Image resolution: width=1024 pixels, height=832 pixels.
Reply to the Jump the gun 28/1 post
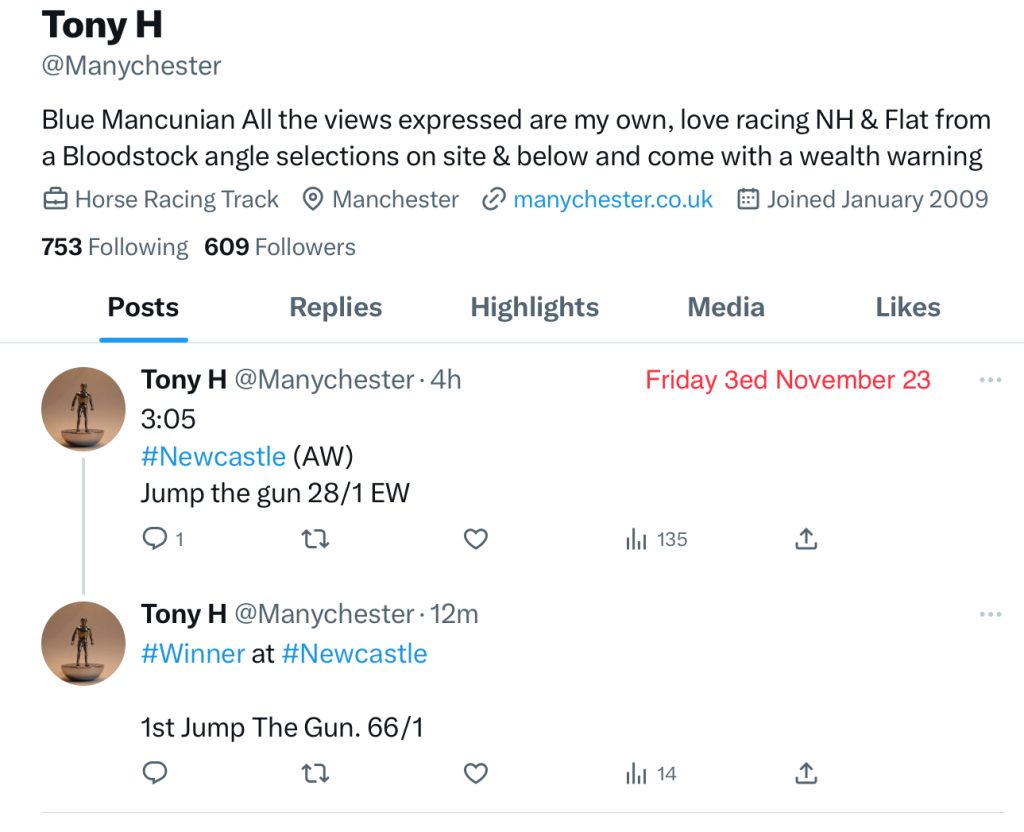coord(155,539)
